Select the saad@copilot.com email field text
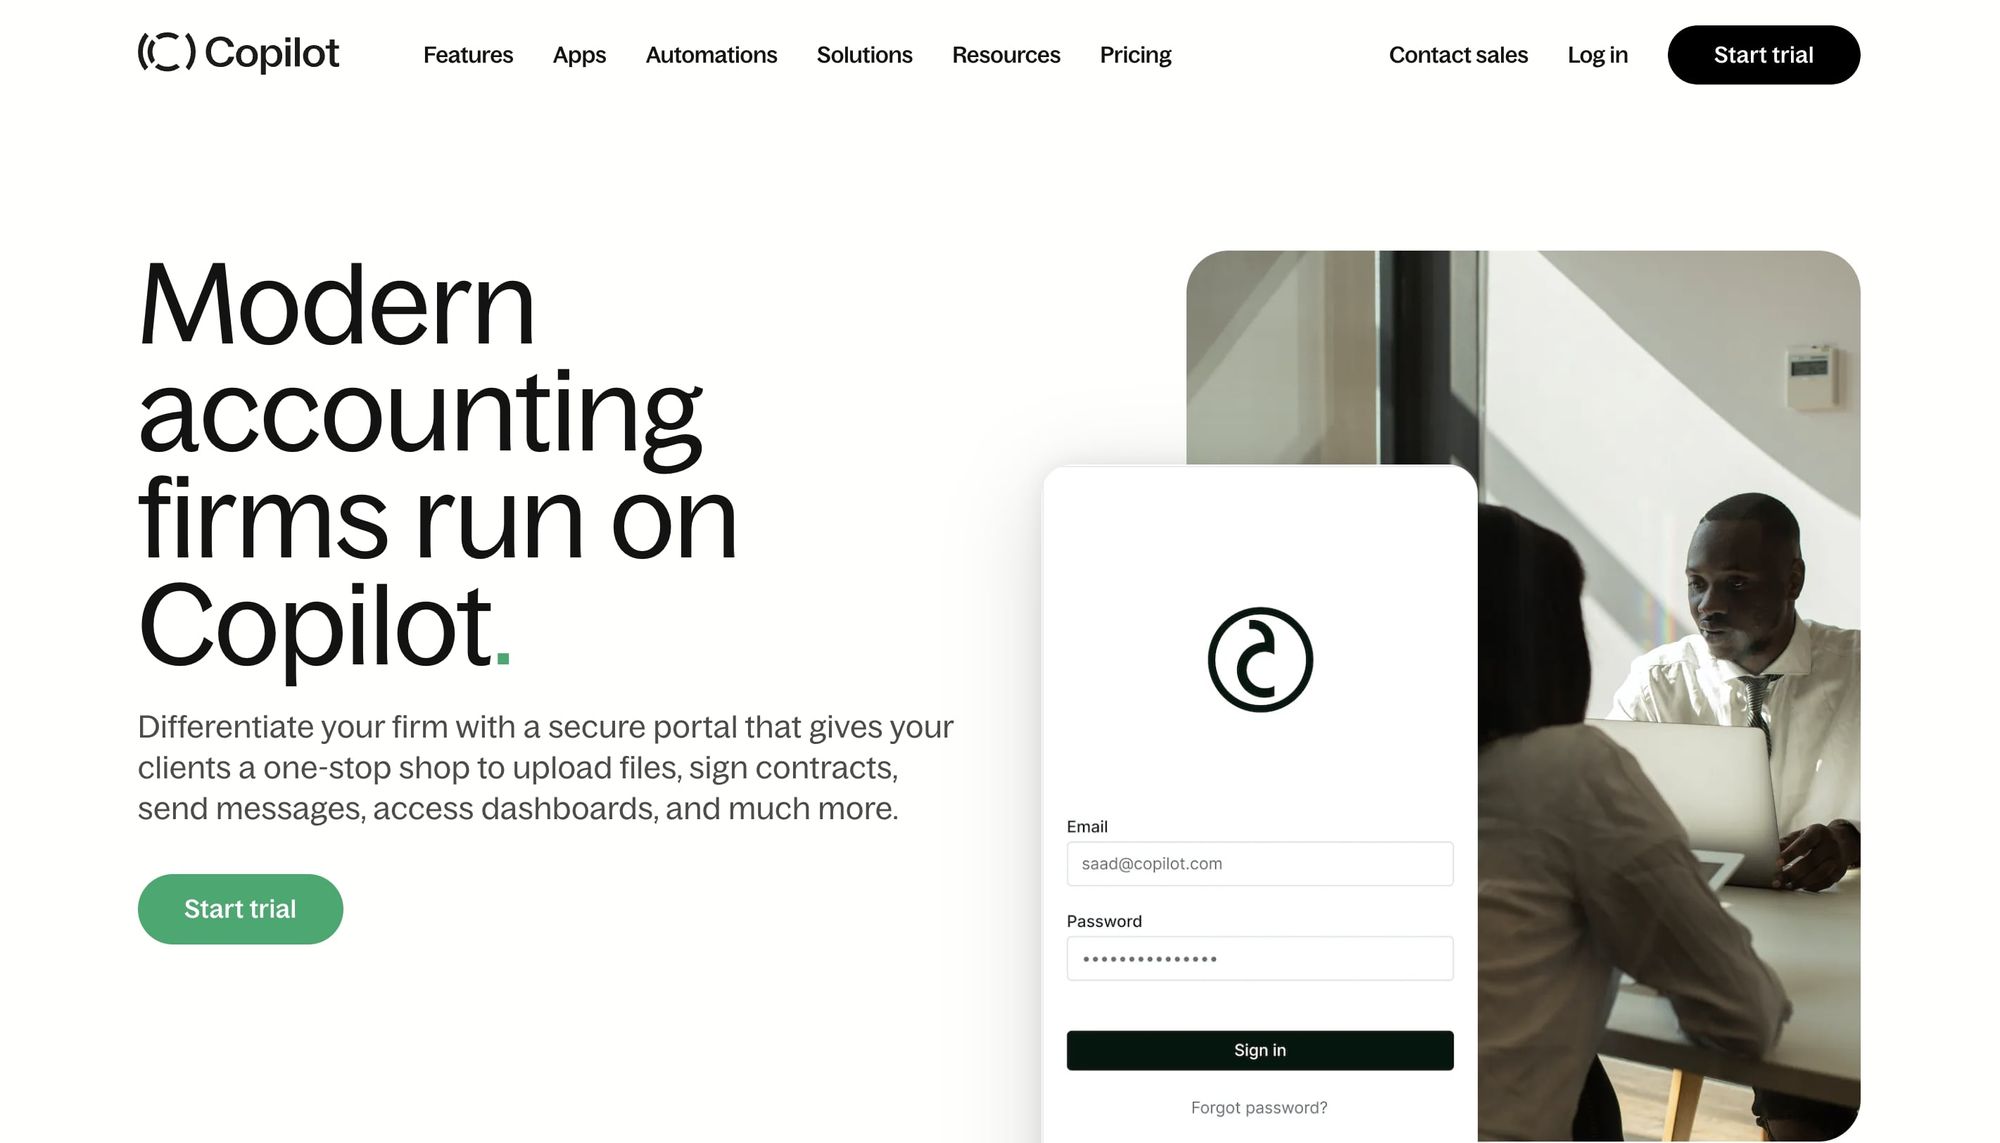 click(x=1260, y=863)
